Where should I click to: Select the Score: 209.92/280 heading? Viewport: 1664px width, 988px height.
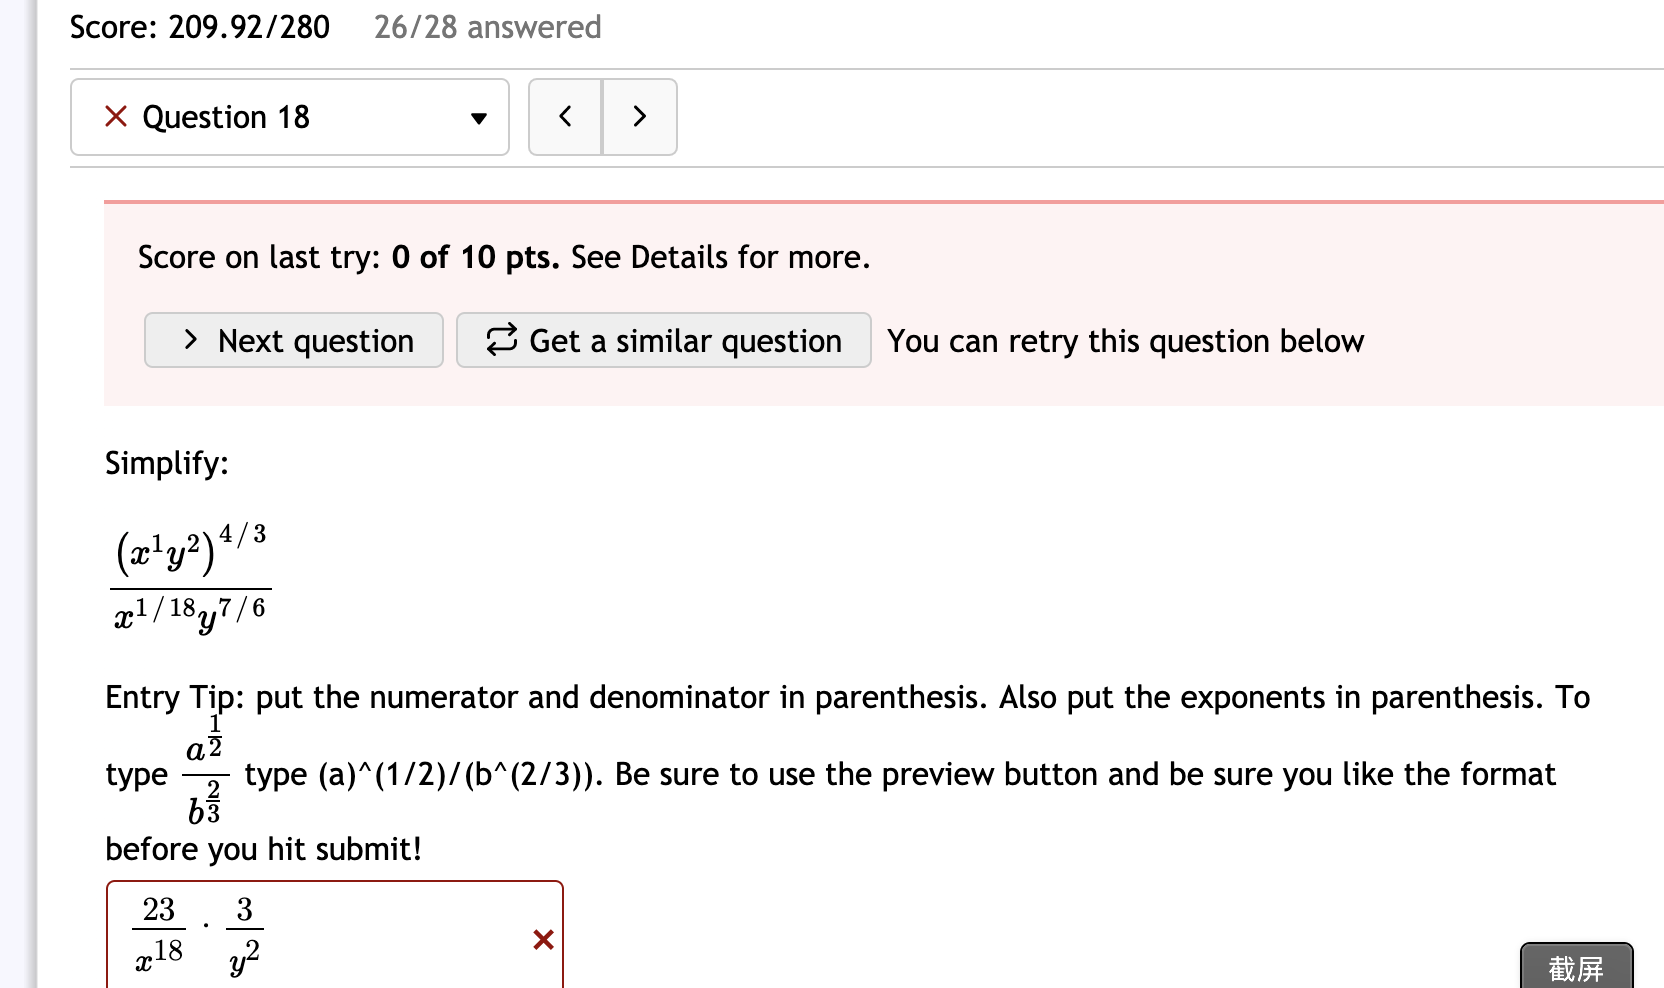[x=199, y=27]
